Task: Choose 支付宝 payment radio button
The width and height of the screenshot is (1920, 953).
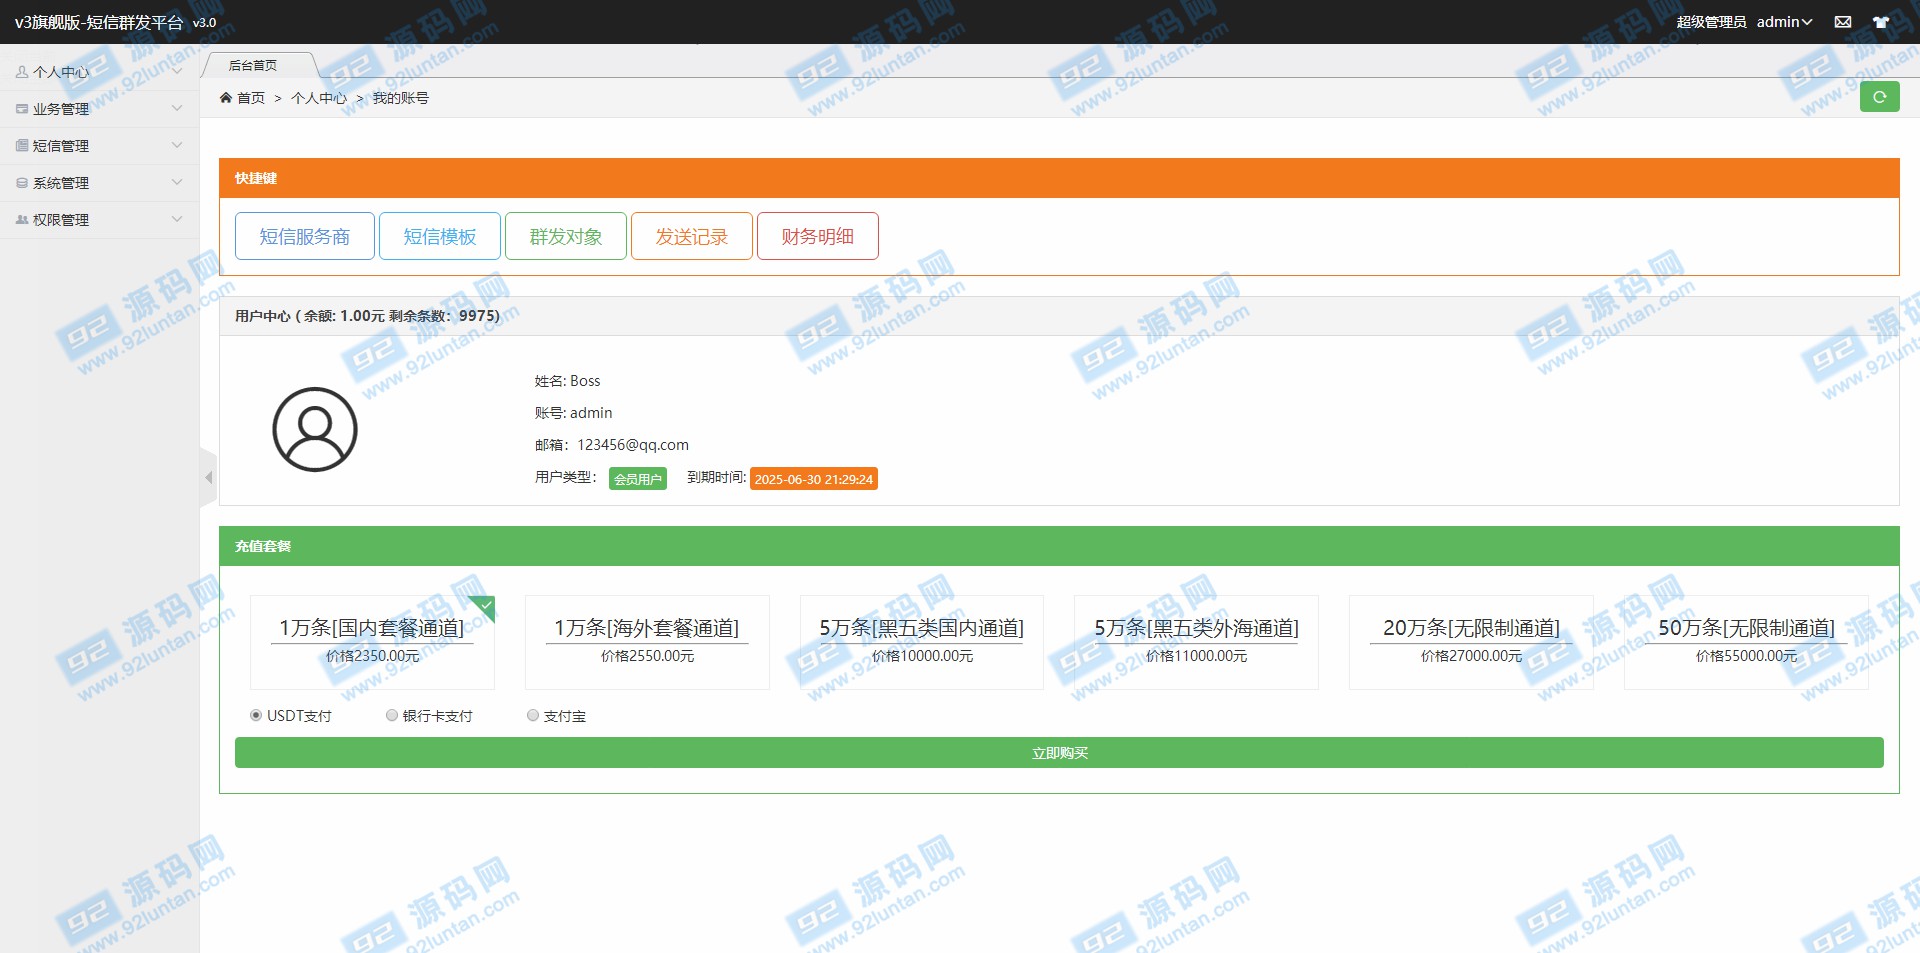Action: [x=533, y=716]
